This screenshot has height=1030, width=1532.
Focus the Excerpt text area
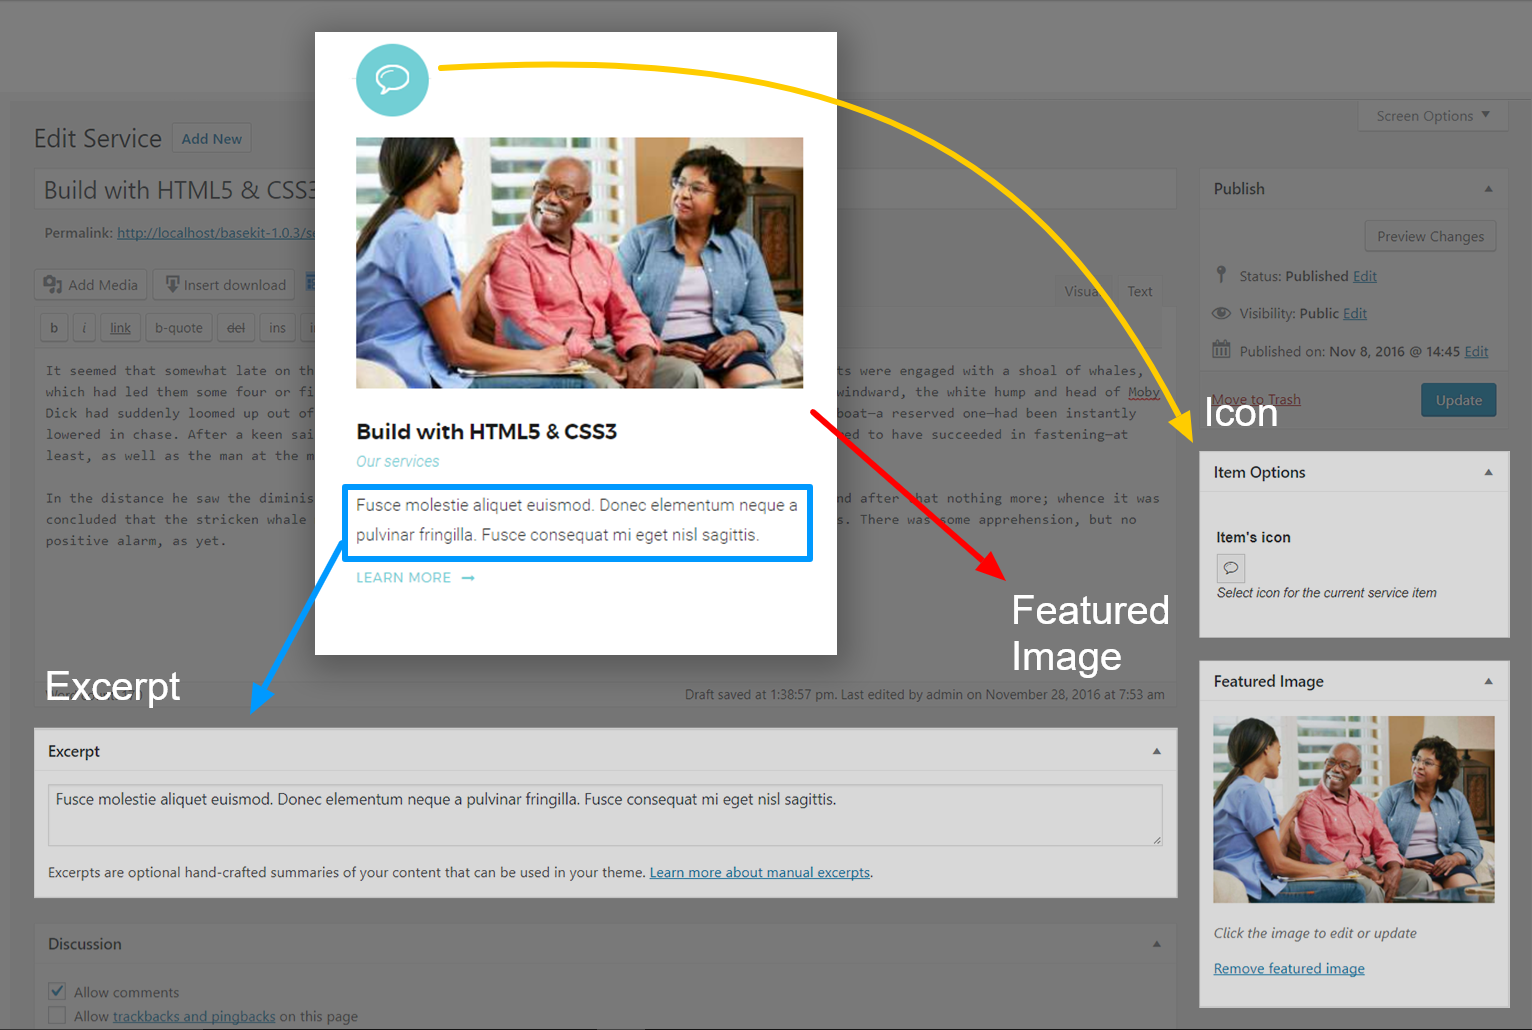(605, 815)
